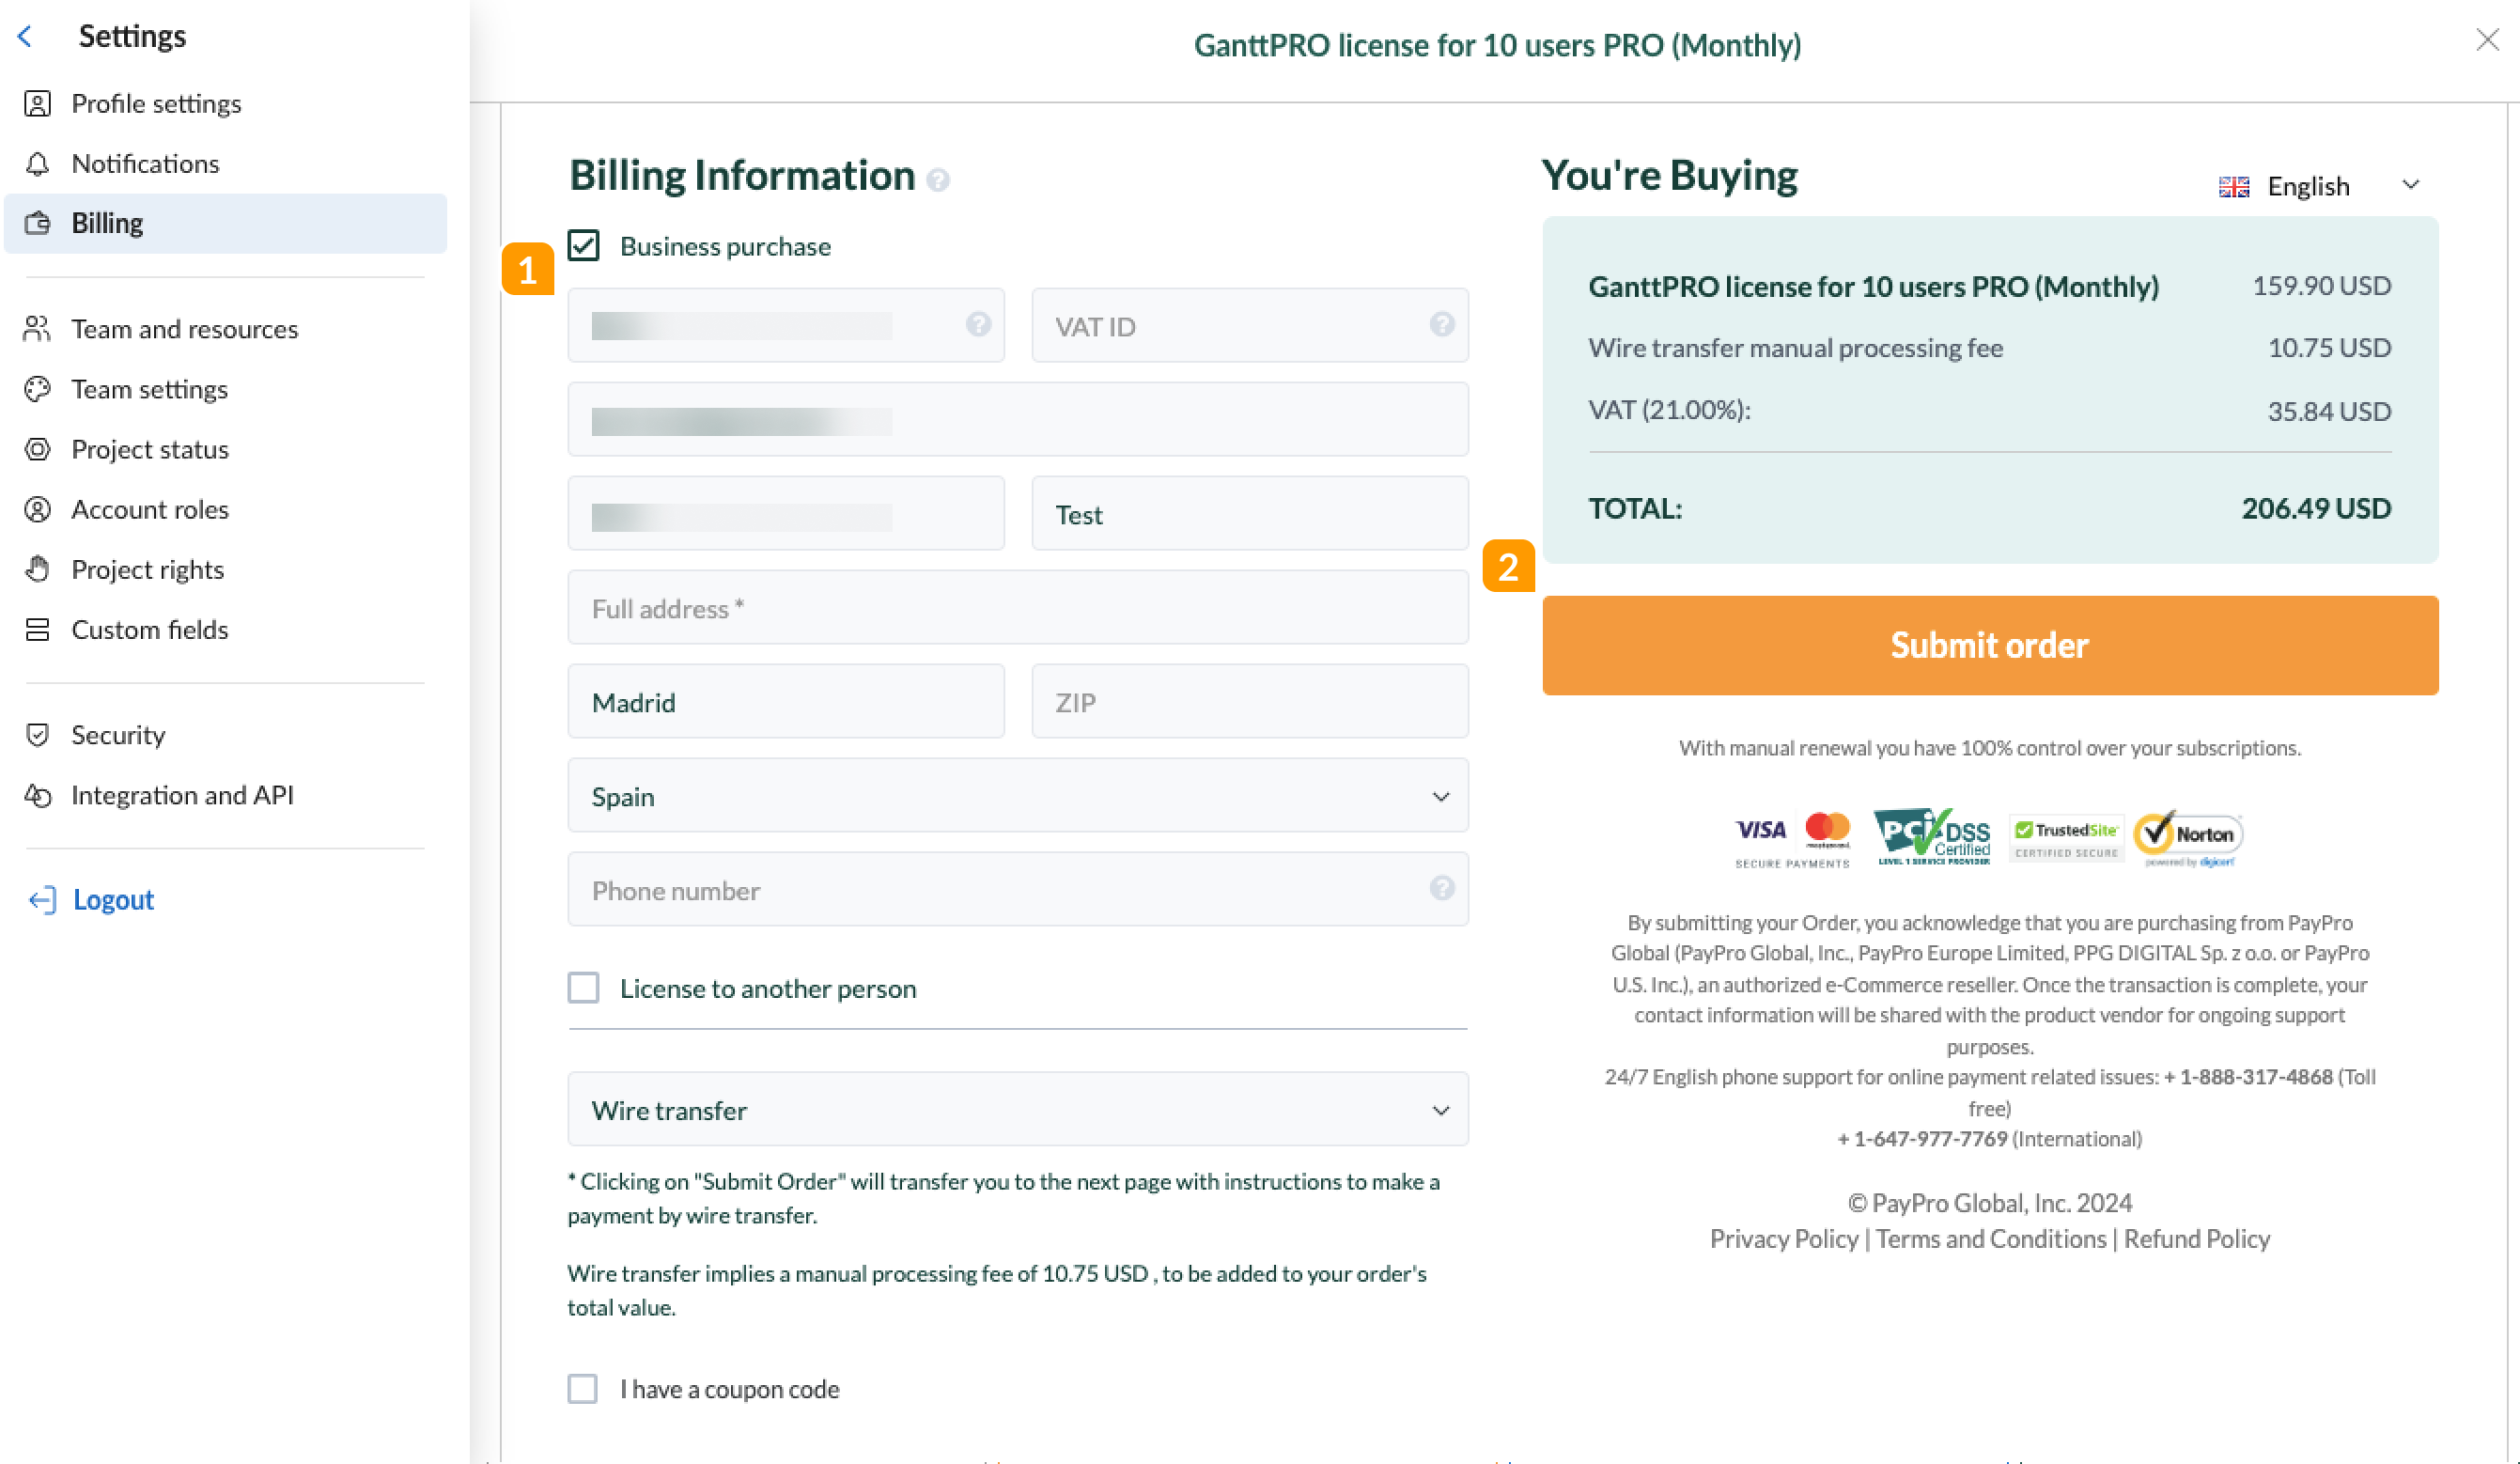Click Logout link
Viewport: 2520px width, 1464px height.
(113, 899)
